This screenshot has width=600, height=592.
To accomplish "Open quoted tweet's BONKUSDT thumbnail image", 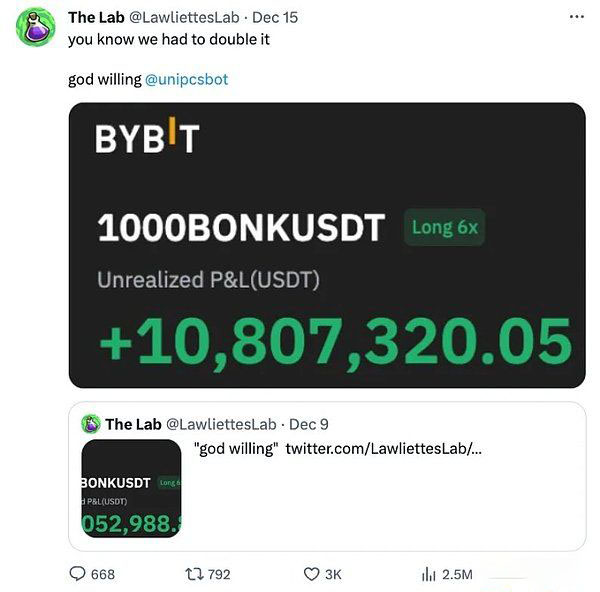I will click(x=131, y=489).
